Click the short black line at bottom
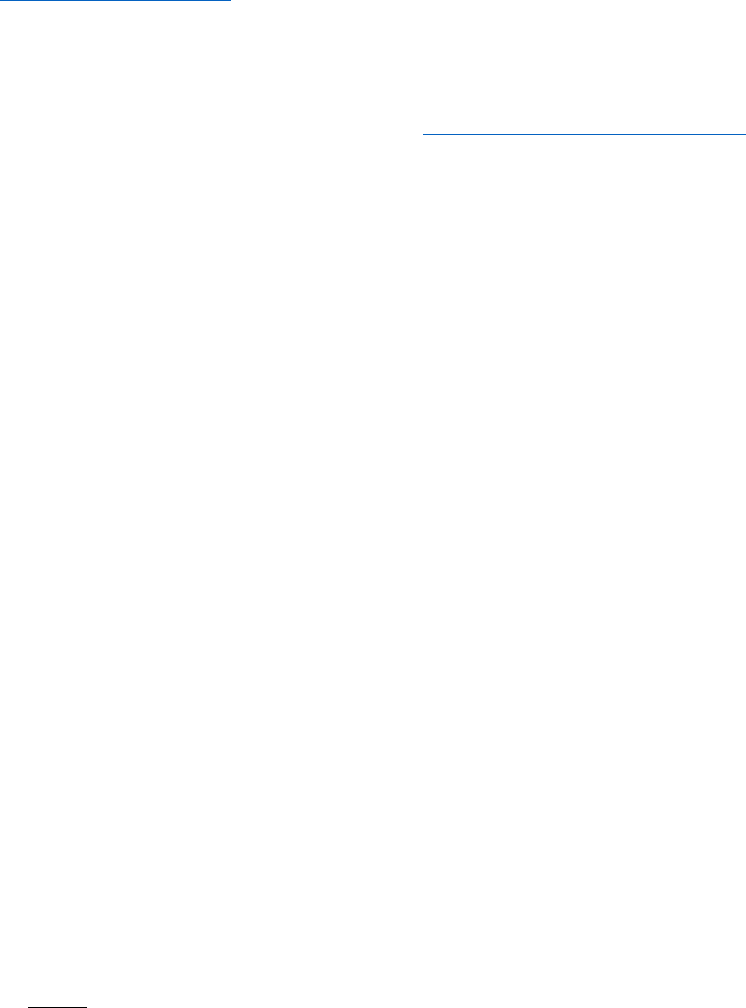This screenshot has height=1008, width=746. pyautogui.click(x=57, y=1007)
